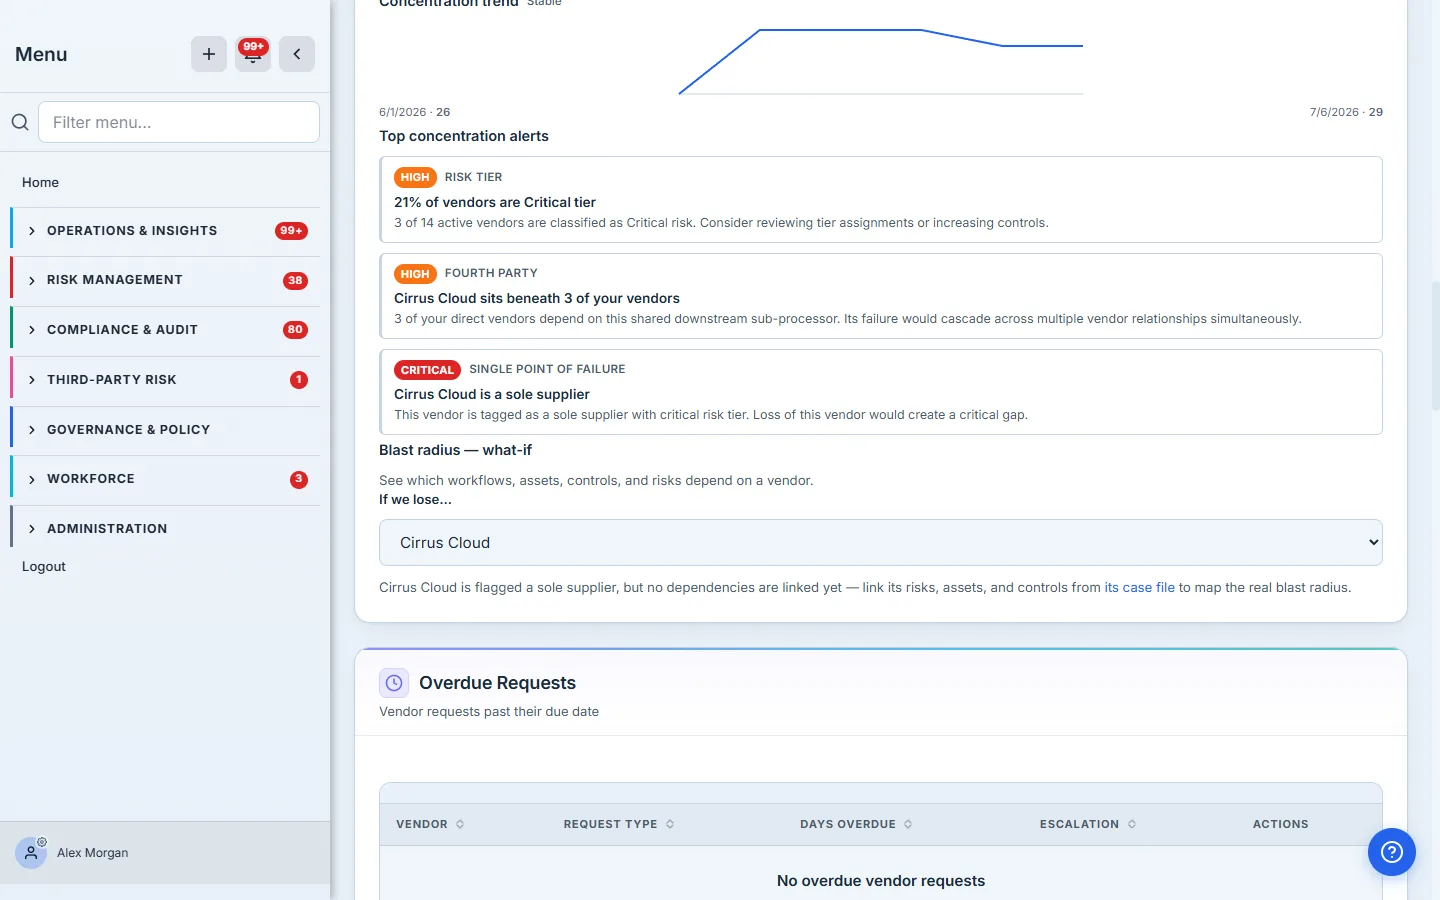Open the Governance & Policy menu section
1440x900 pixels.
pos(166,430)
